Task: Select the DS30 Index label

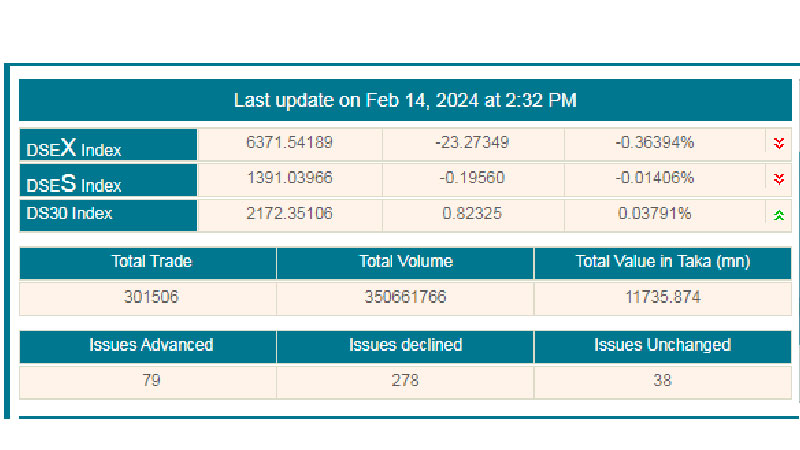Action: coord(69,213)
